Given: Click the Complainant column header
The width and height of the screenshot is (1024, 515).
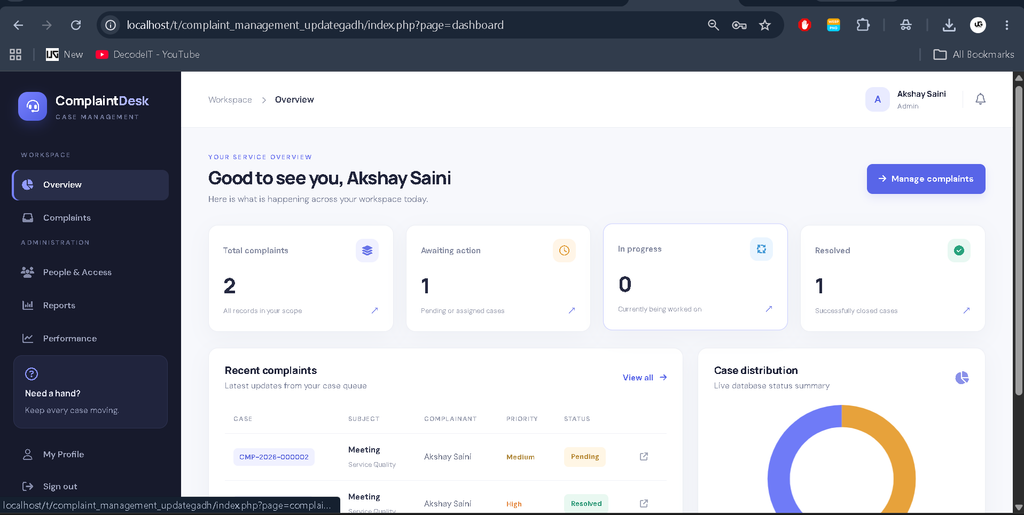Looking at the screenshot, I should point(451,418).
